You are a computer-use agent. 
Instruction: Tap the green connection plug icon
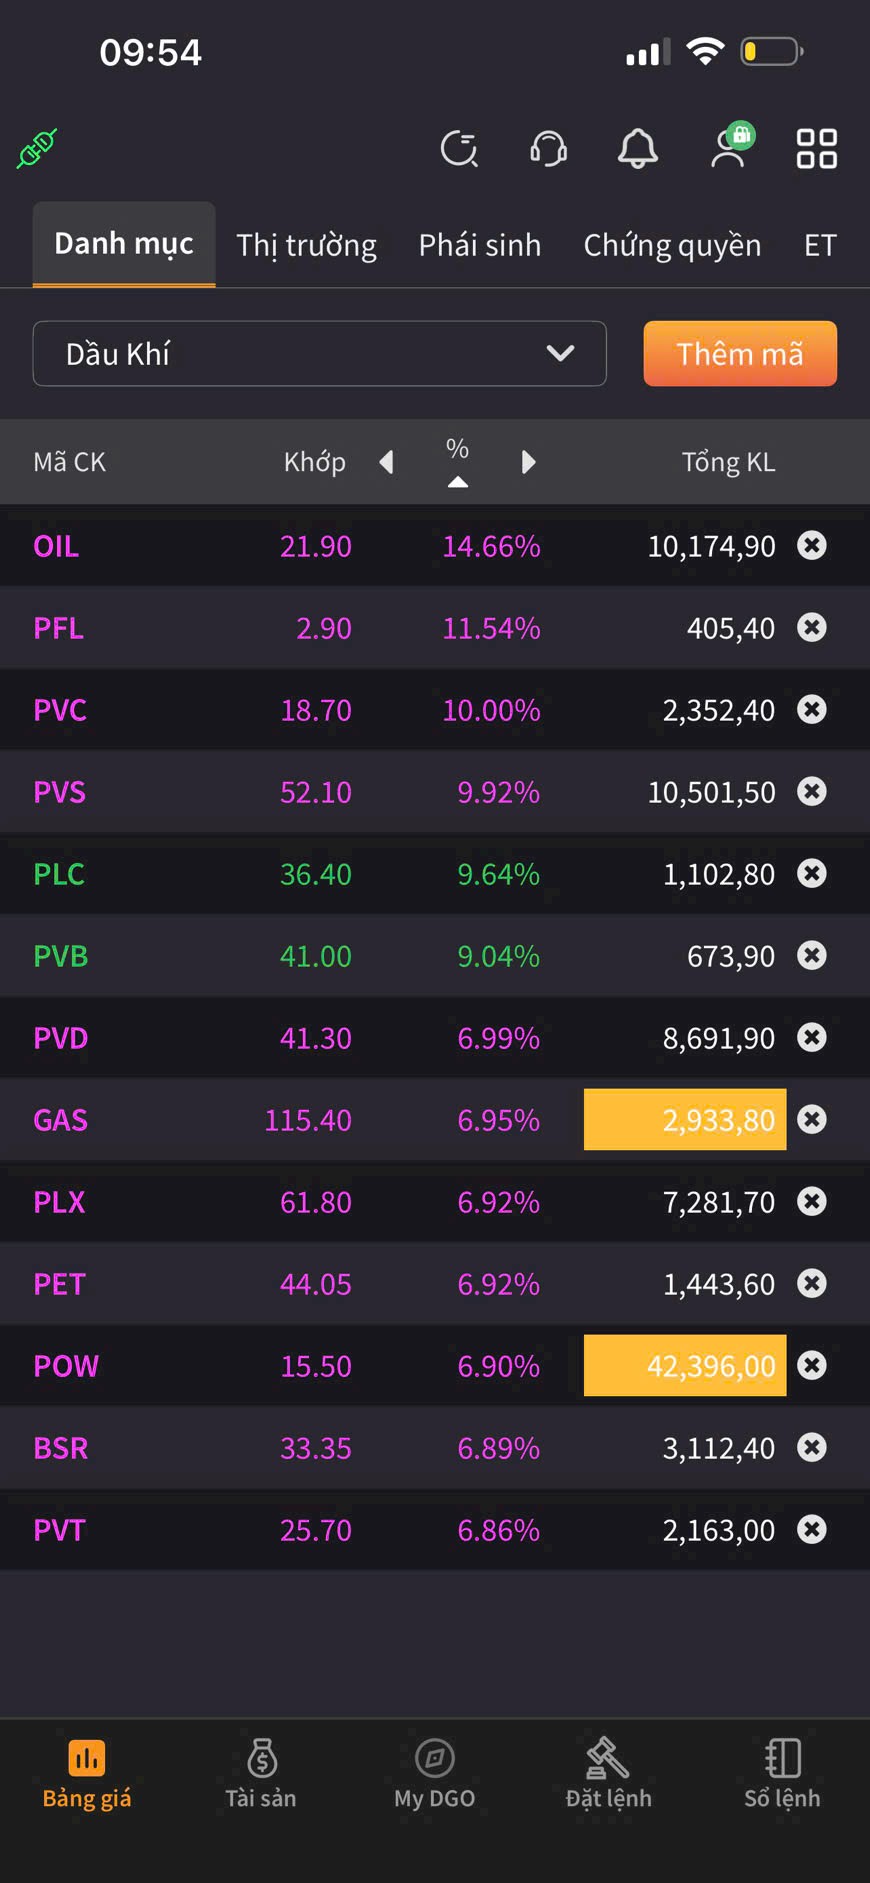pos(37,149)
